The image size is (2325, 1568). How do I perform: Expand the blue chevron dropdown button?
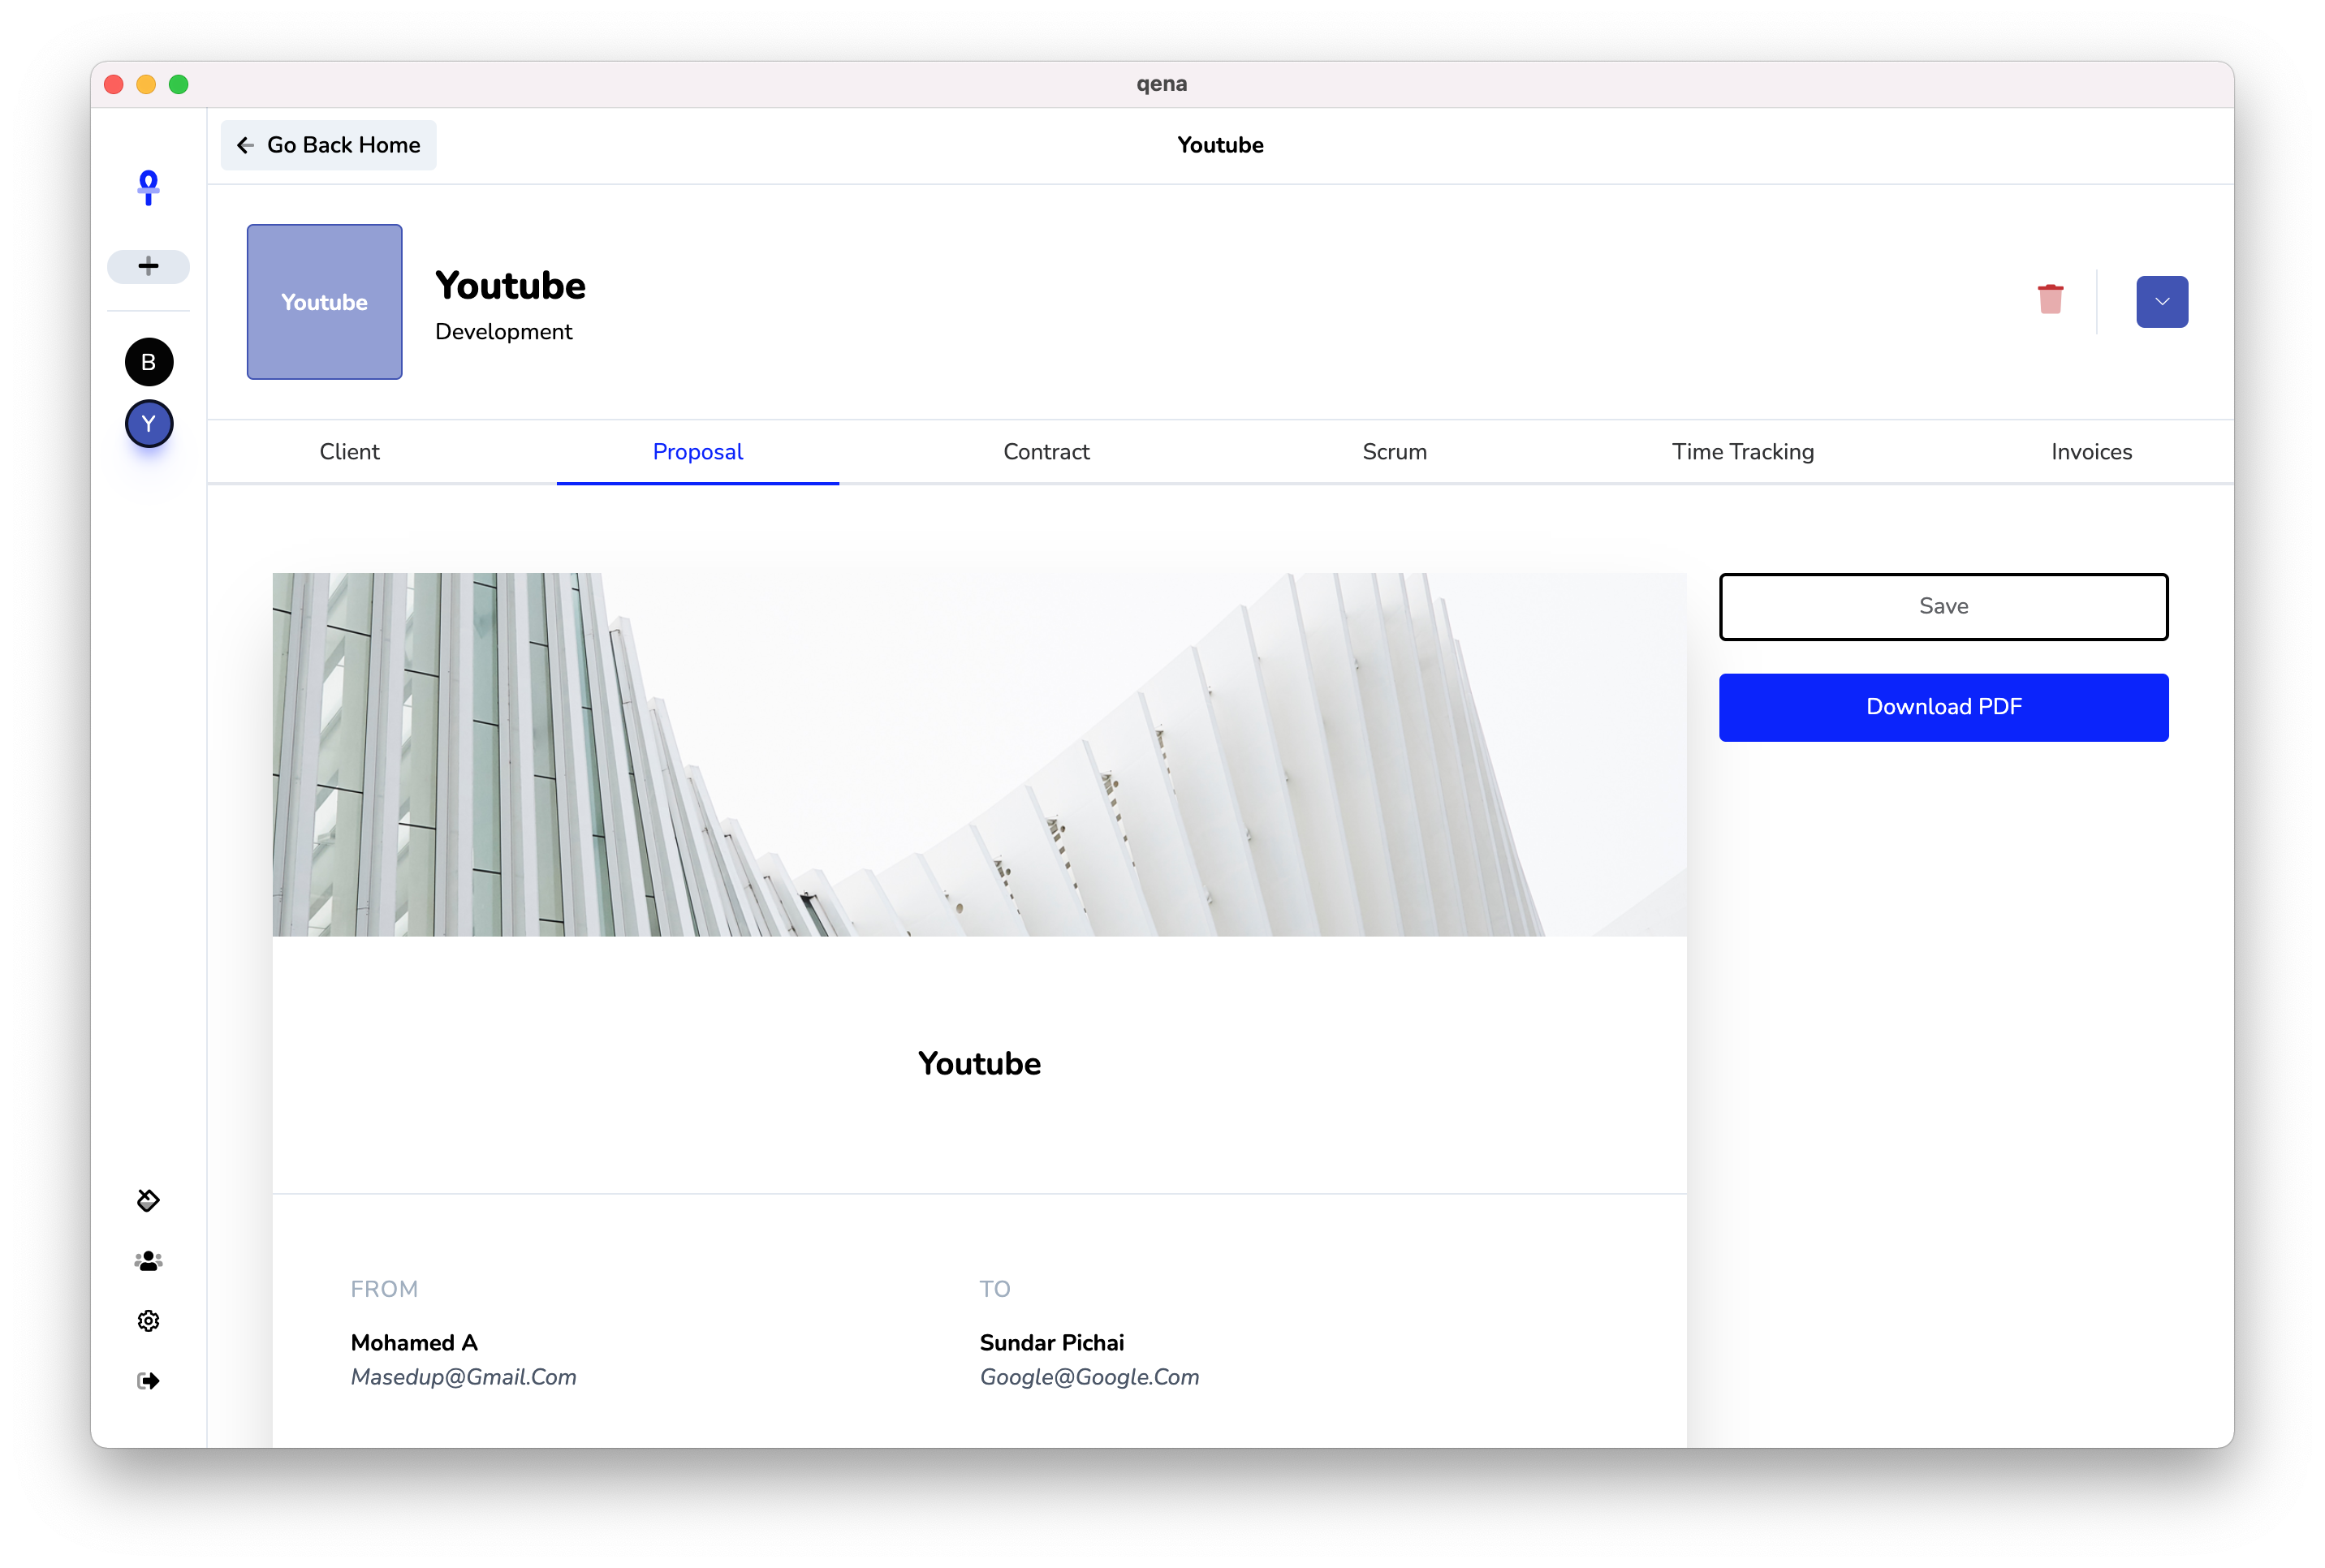tap(2162, 302)
